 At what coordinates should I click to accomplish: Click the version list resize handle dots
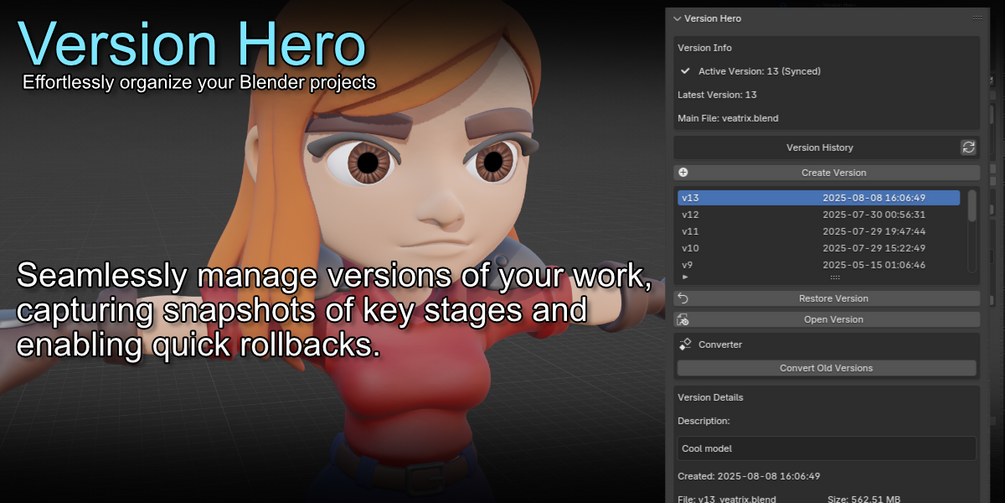[x=835, y=277]
